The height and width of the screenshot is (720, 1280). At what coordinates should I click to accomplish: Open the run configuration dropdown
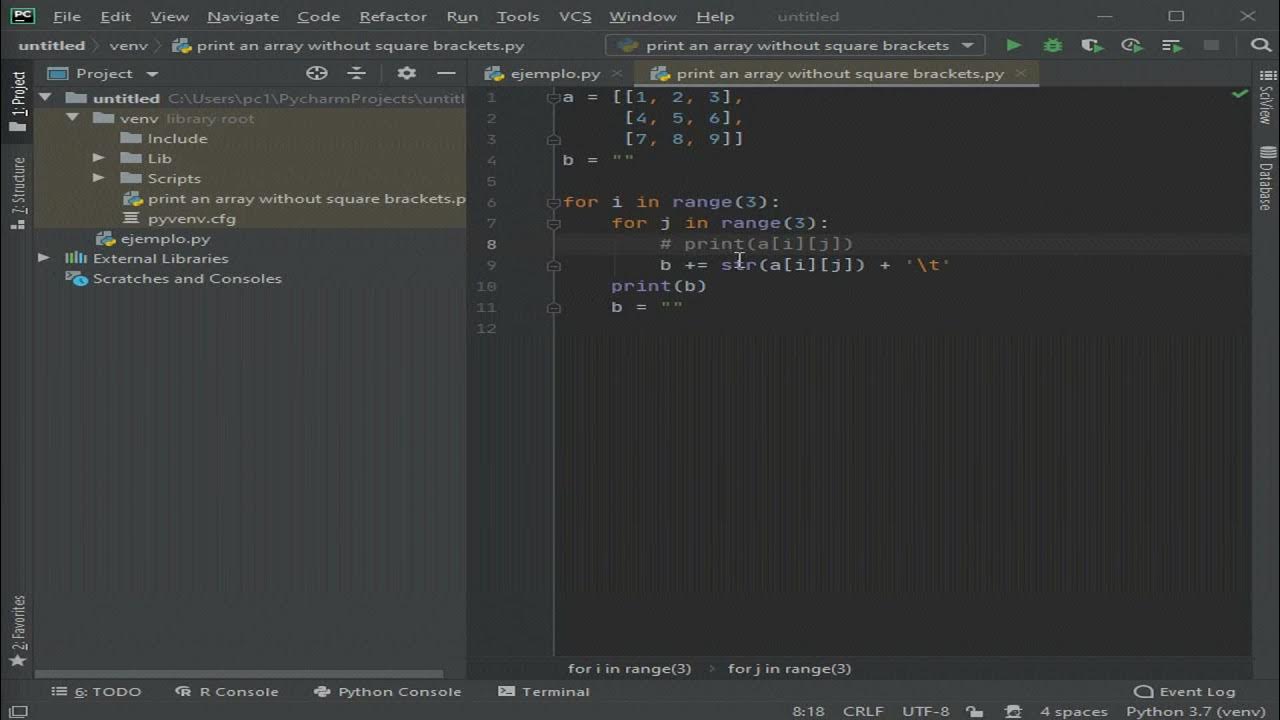click(x=795, y=45)
